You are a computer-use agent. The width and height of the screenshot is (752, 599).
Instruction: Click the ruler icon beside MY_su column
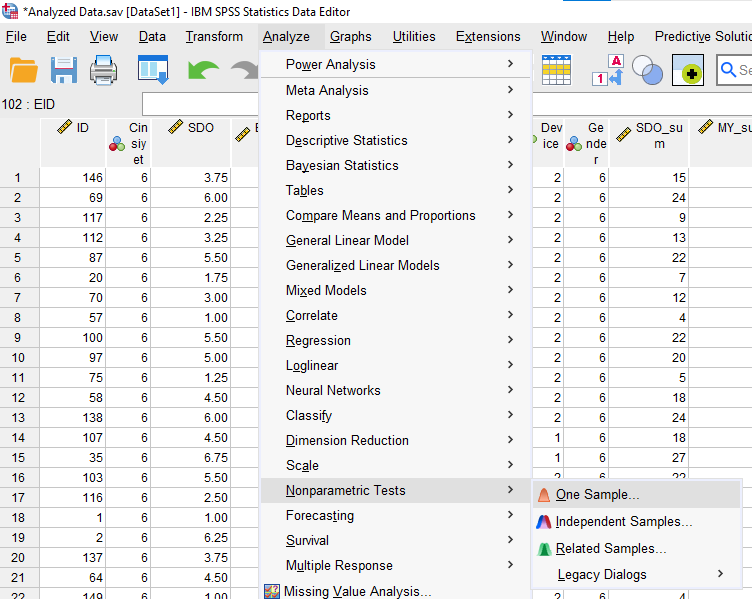coord(705,127)
